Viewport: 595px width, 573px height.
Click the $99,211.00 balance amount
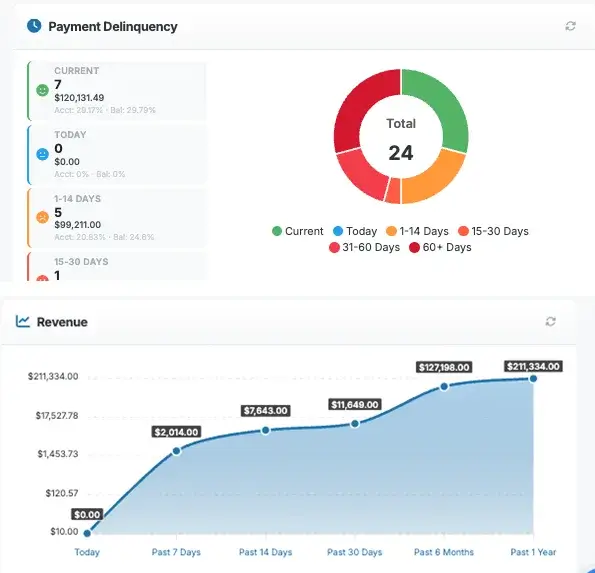pyautogui.click(x=78, y=225)
